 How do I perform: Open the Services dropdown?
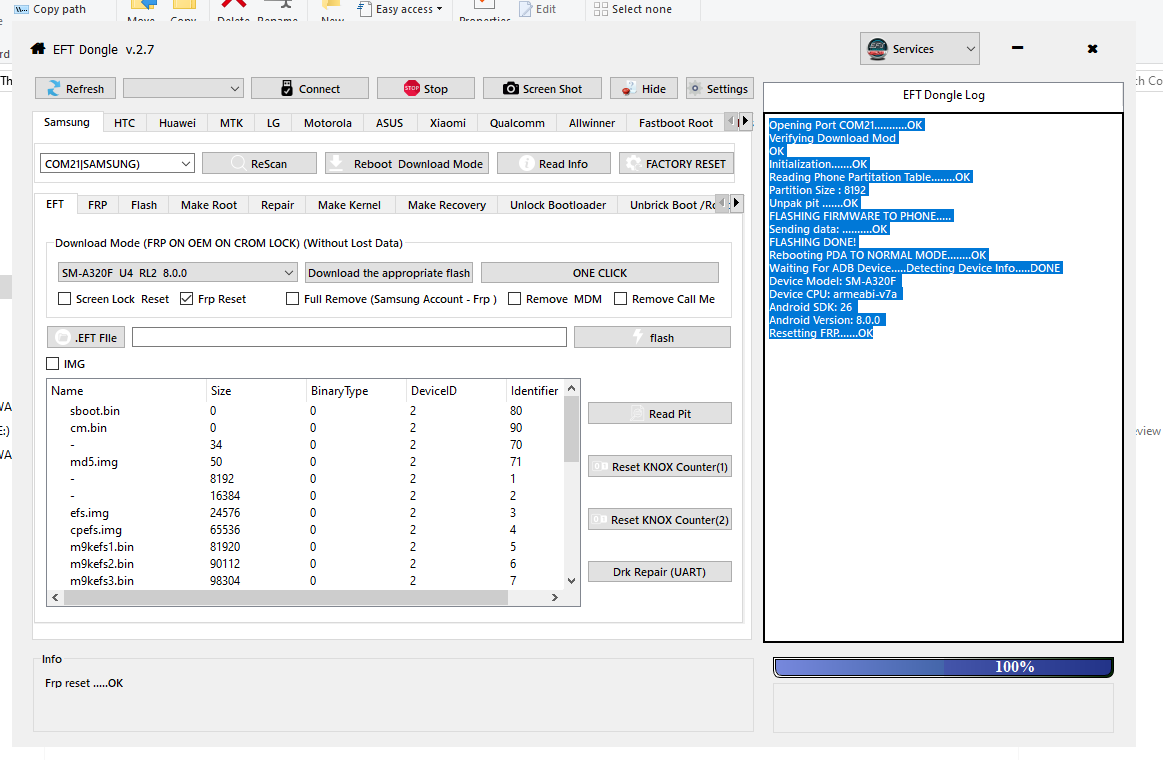[920, 49]
